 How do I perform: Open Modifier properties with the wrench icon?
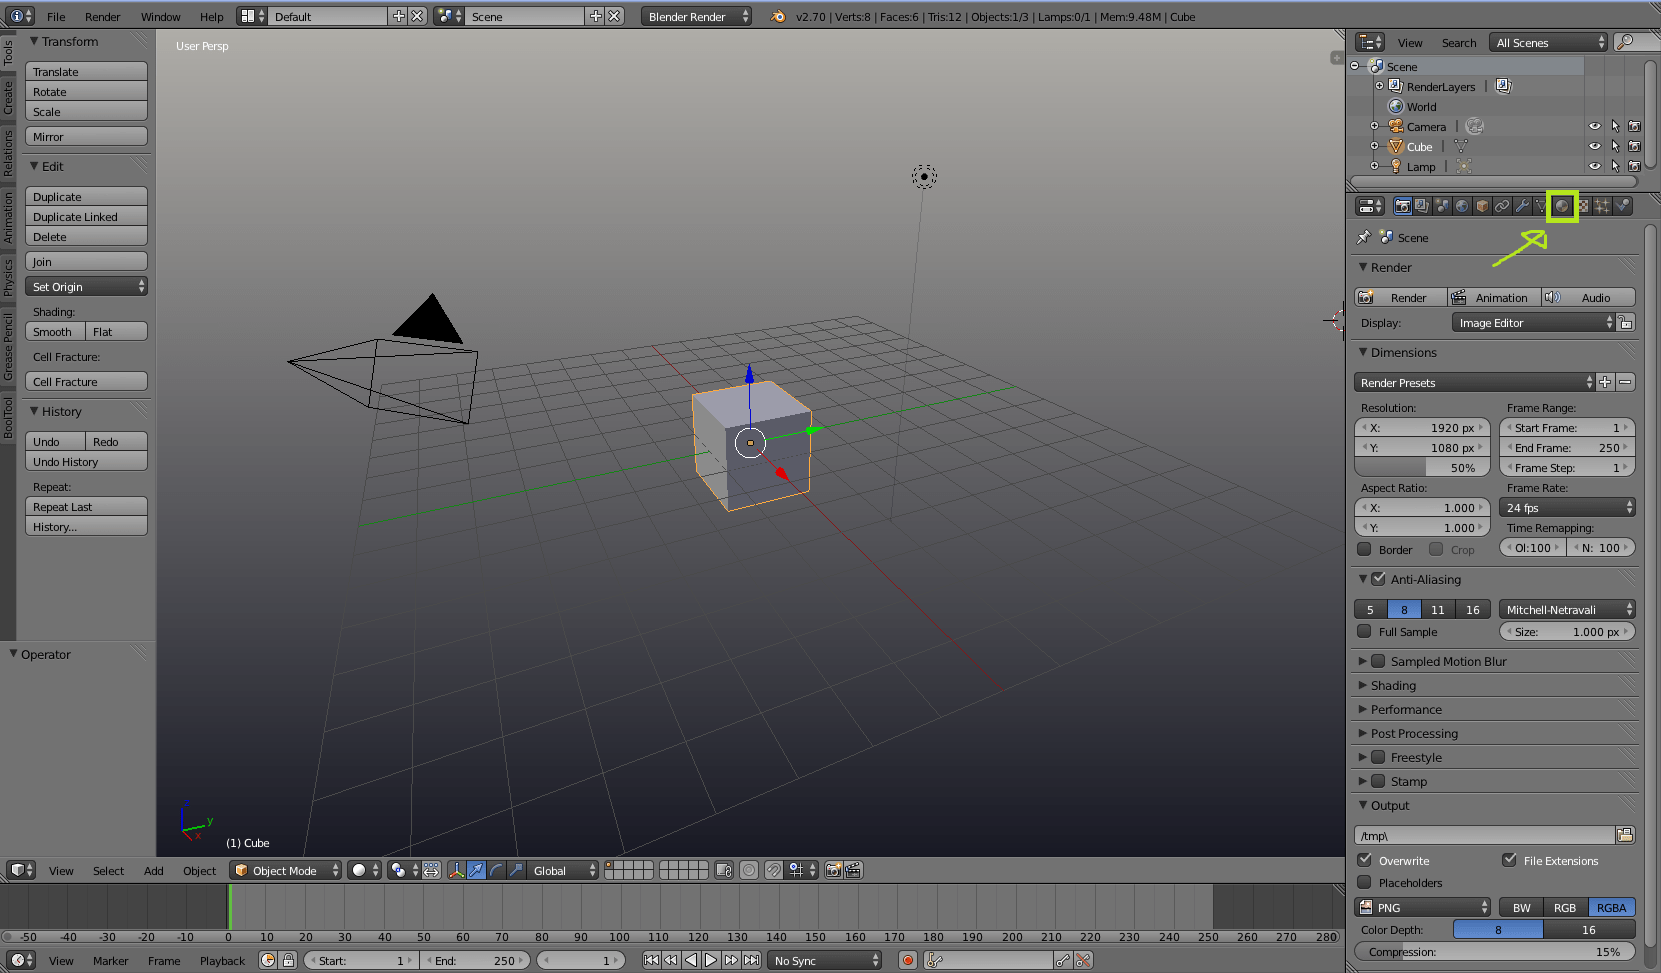point(1522,206)
